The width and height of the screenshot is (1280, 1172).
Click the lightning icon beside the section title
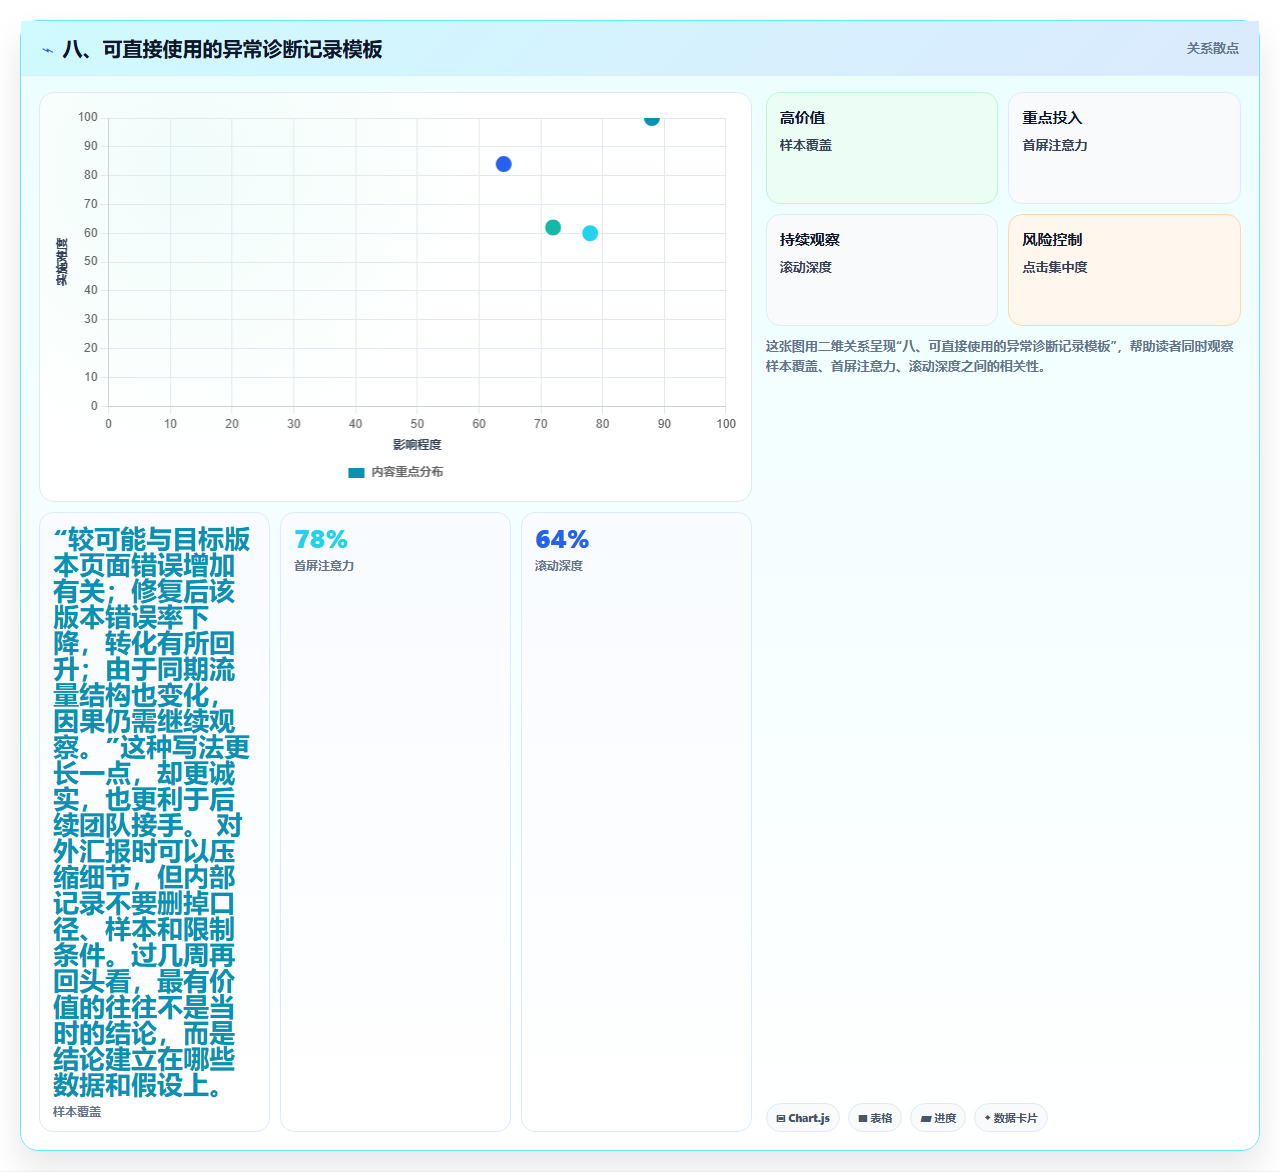click(x=47, y=50)
